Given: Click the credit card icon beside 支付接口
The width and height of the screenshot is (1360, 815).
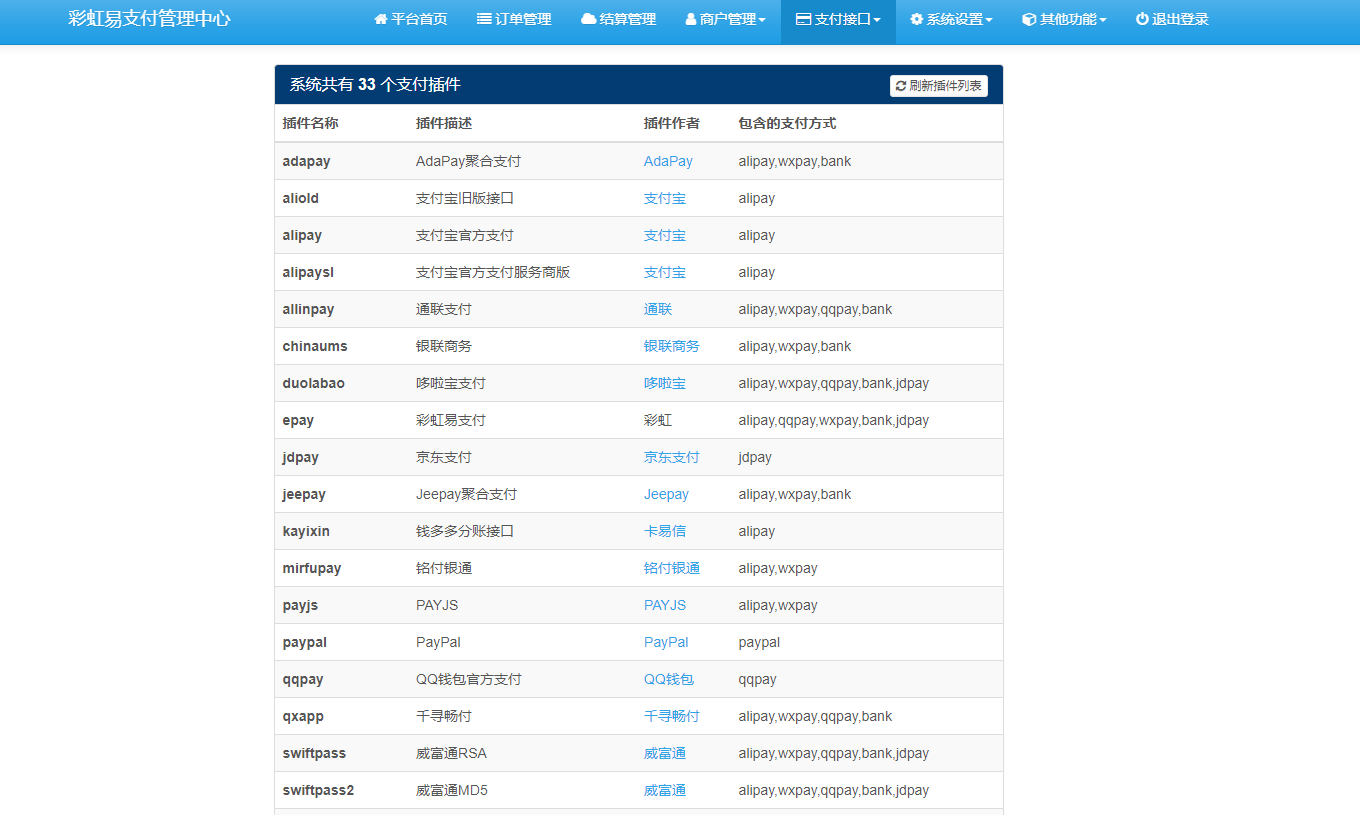Looking at the screenshot, I should pos(803,19).
